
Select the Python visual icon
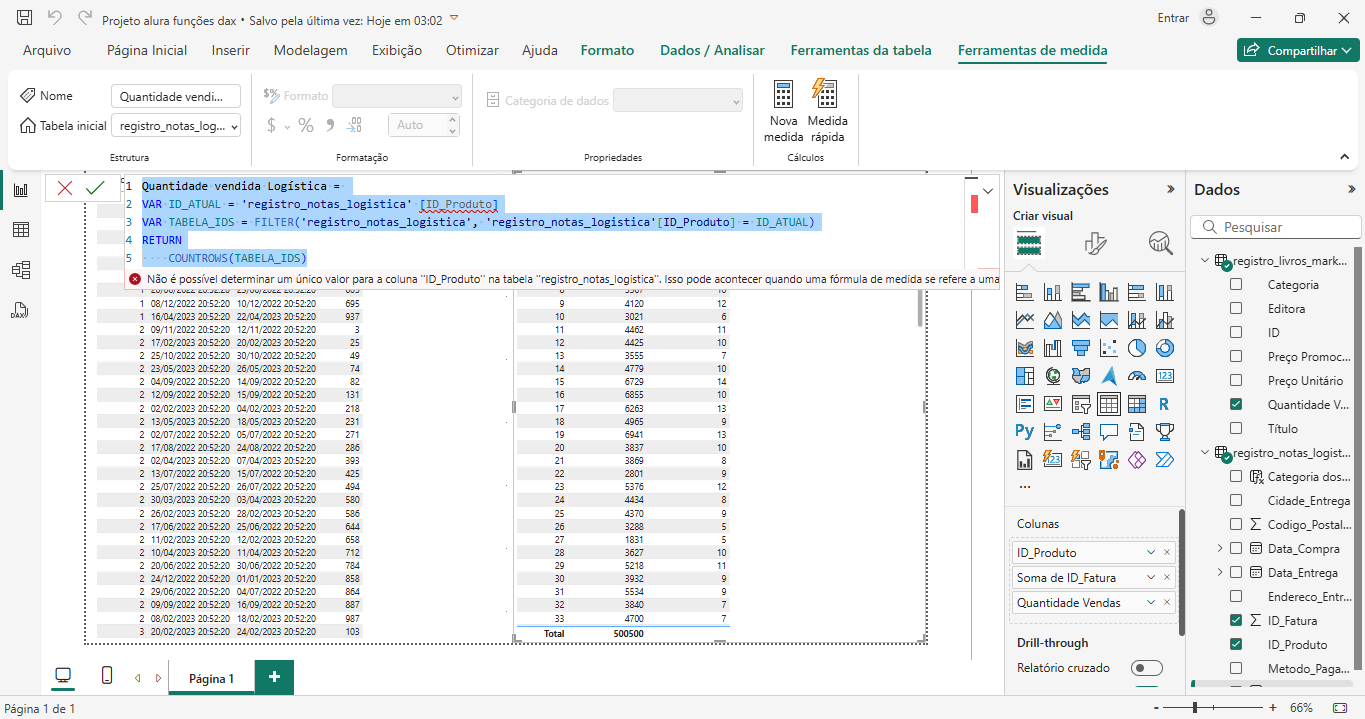click(x=1024, y=431)
